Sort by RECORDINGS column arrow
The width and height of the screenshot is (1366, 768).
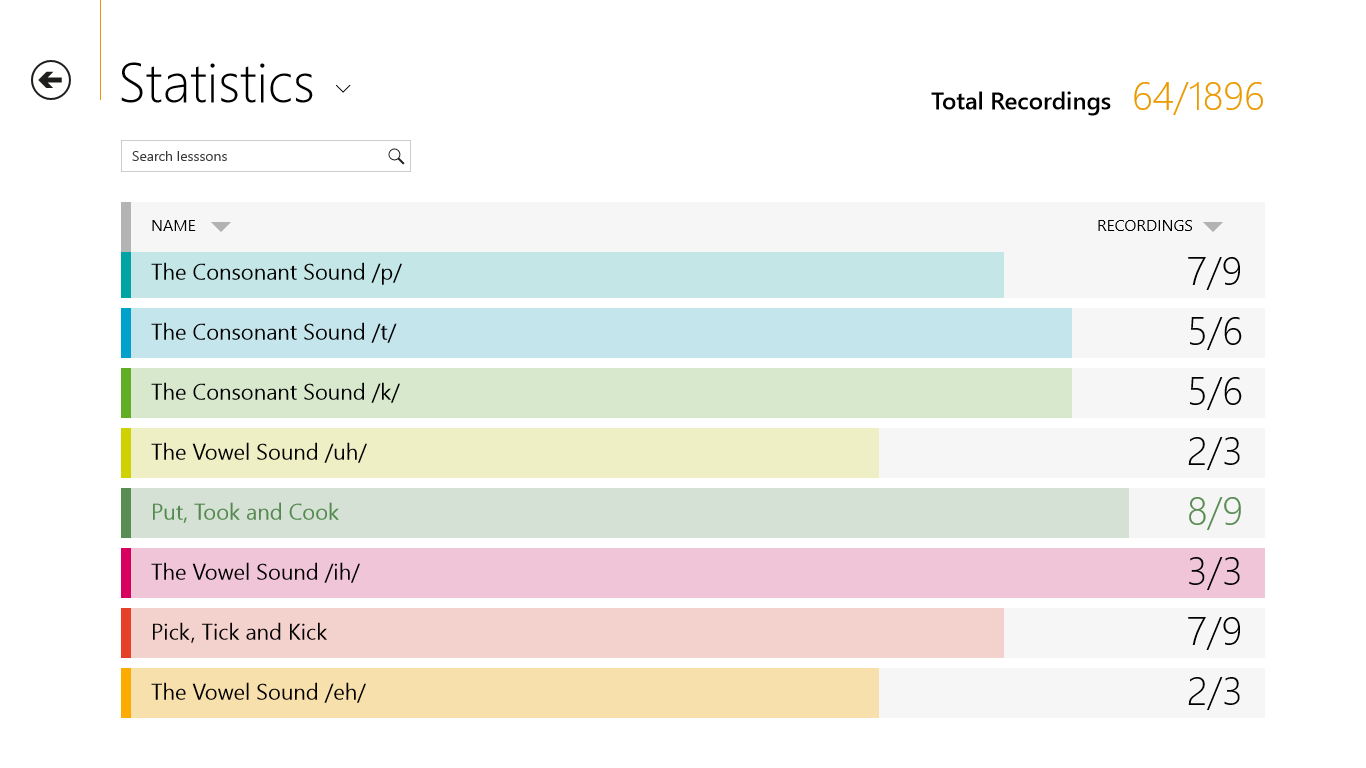[1212, 227]
